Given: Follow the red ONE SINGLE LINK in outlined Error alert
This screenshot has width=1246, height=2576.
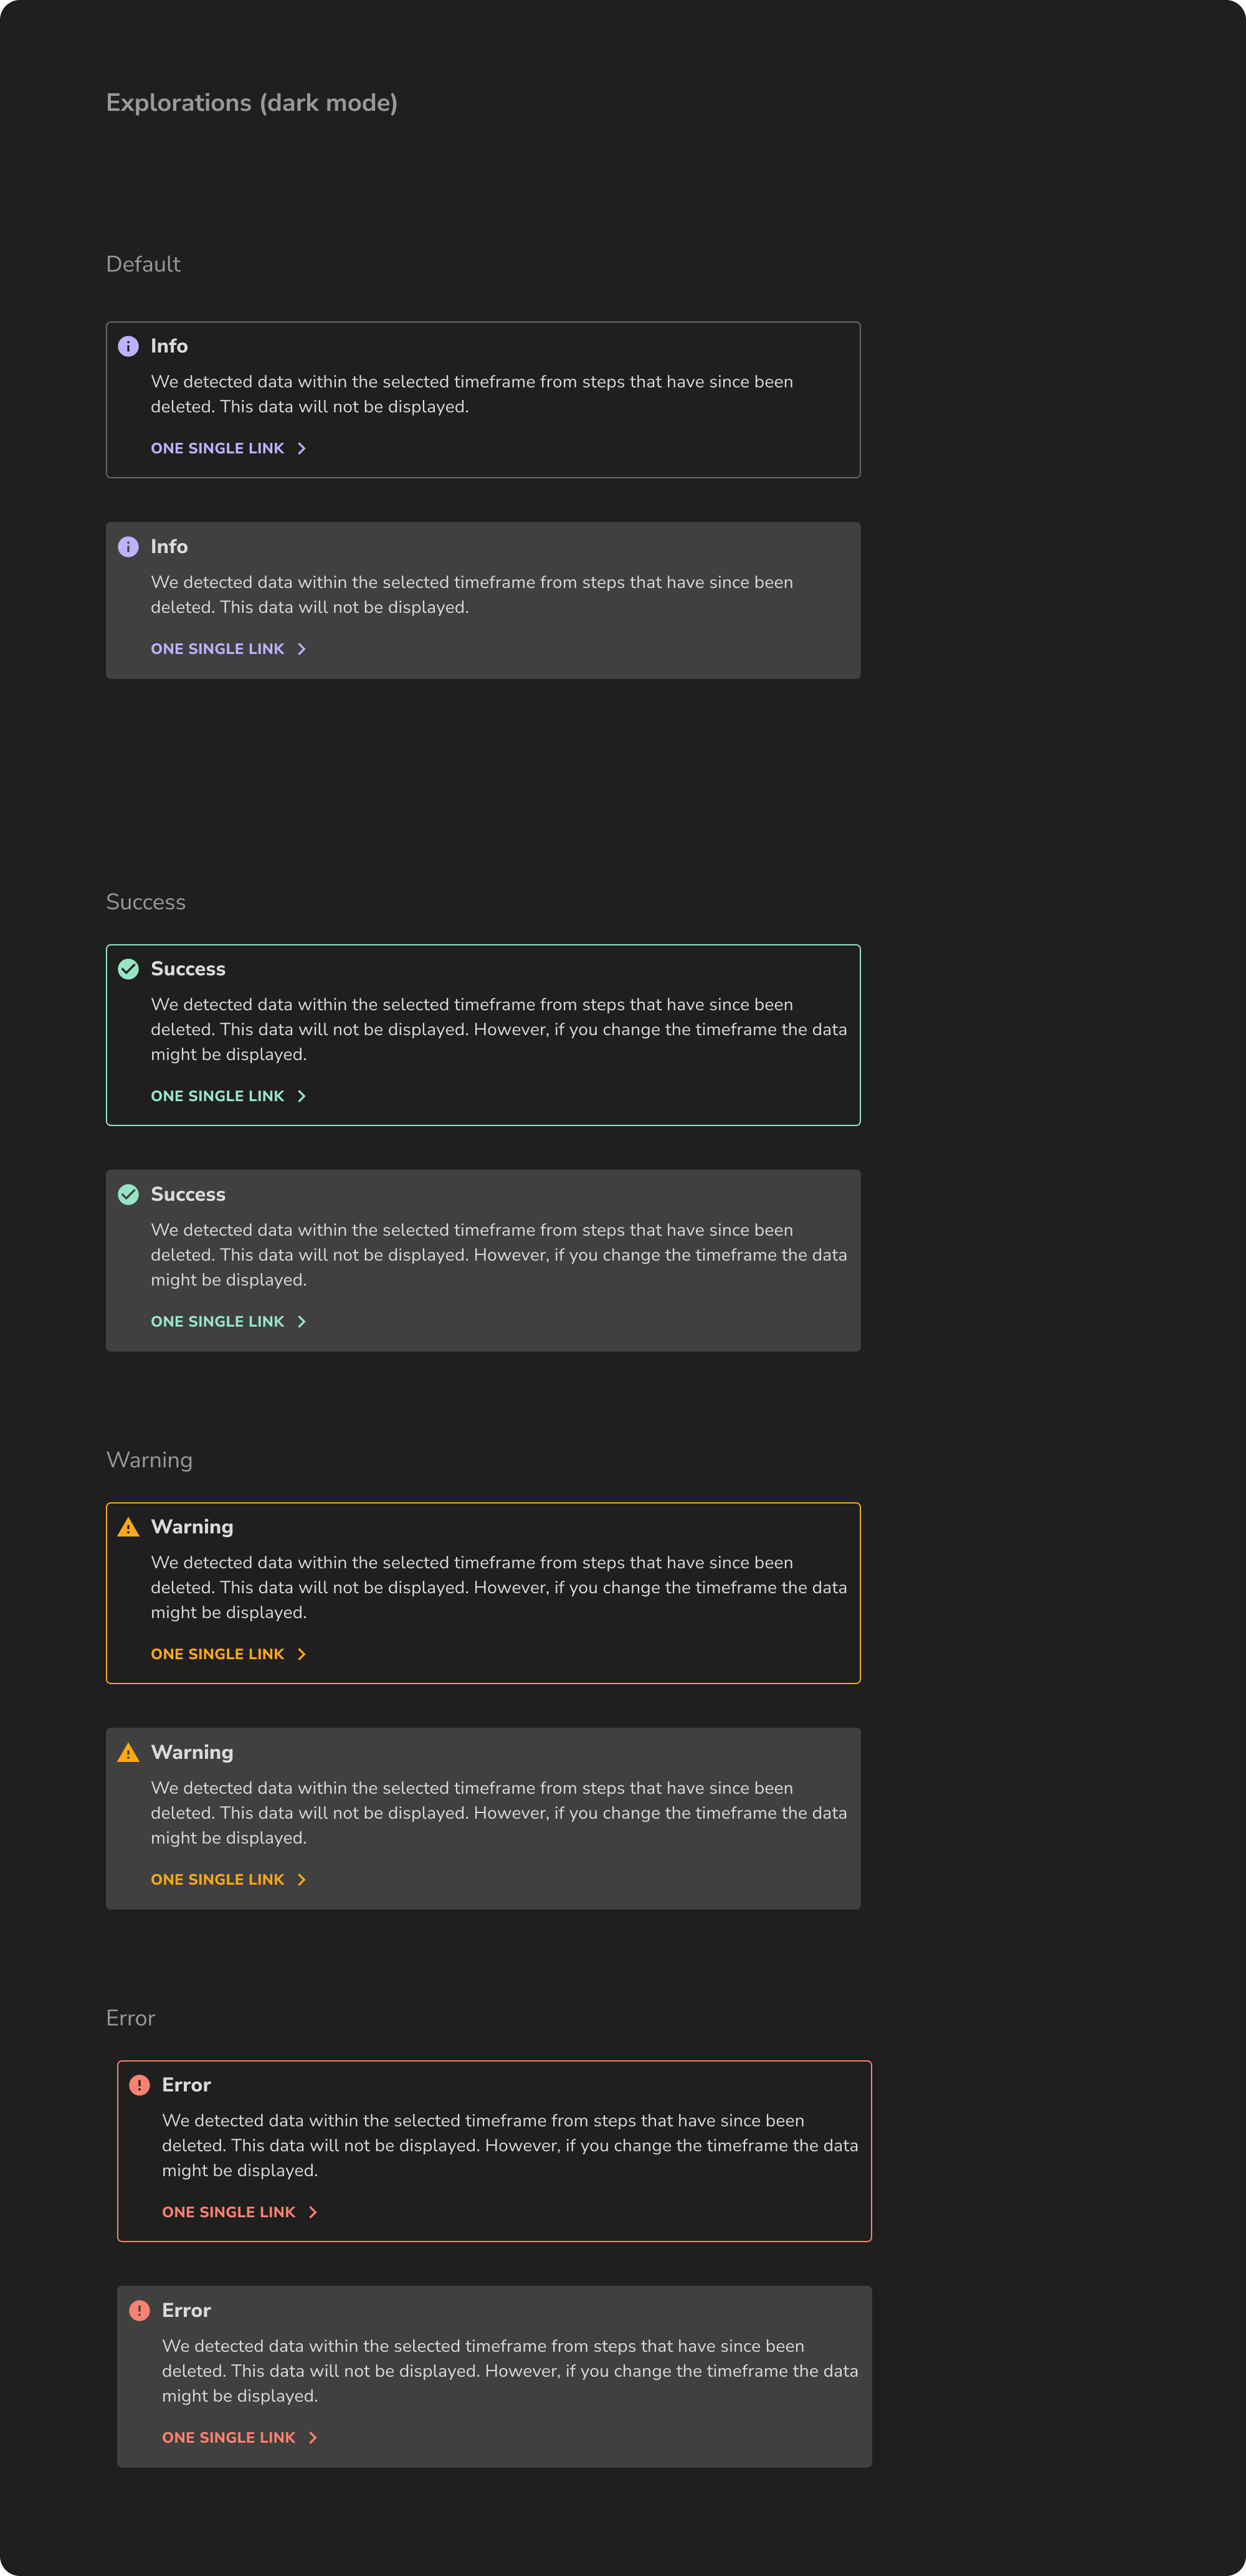Looking at the screenshot, I should click(239, 2212).
